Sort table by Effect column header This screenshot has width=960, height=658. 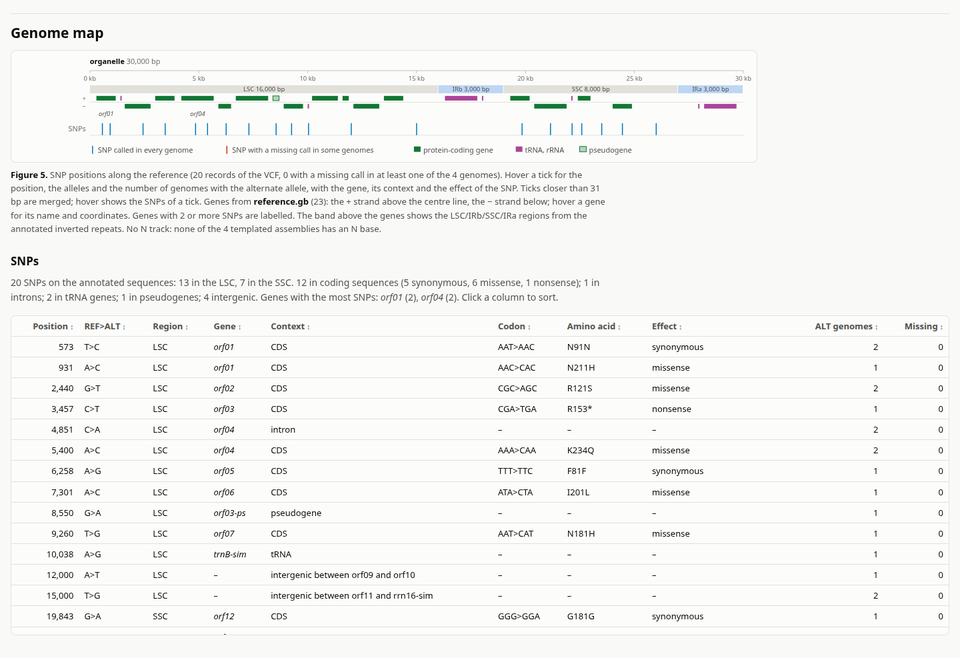pyautogui.click(x=667, y=326)
